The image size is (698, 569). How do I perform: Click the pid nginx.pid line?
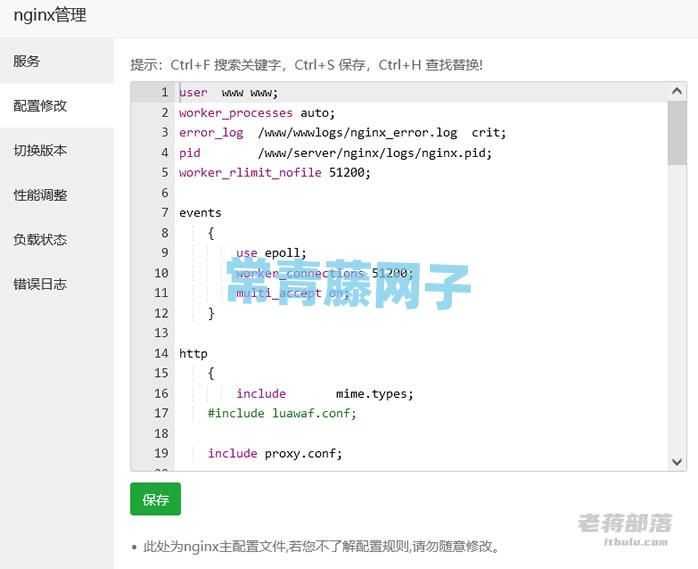(x=335, y=153)
